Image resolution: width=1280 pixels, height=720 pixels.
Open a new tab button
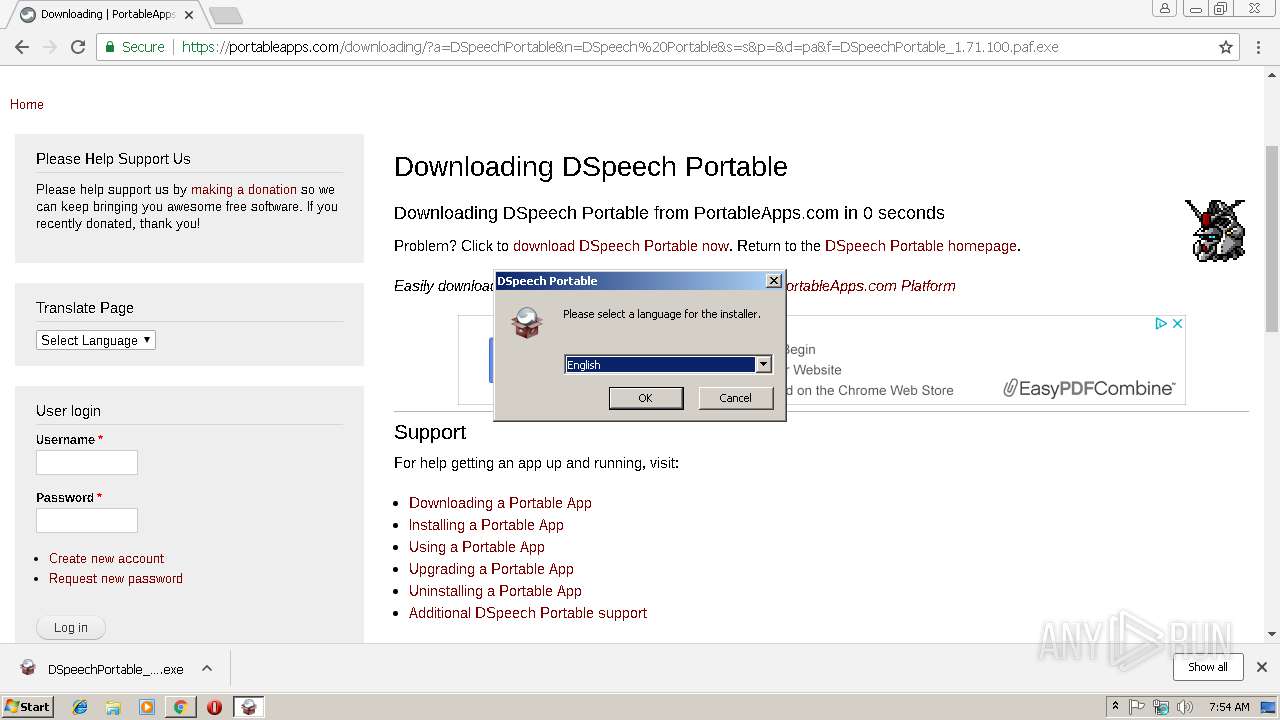point(226,15)
